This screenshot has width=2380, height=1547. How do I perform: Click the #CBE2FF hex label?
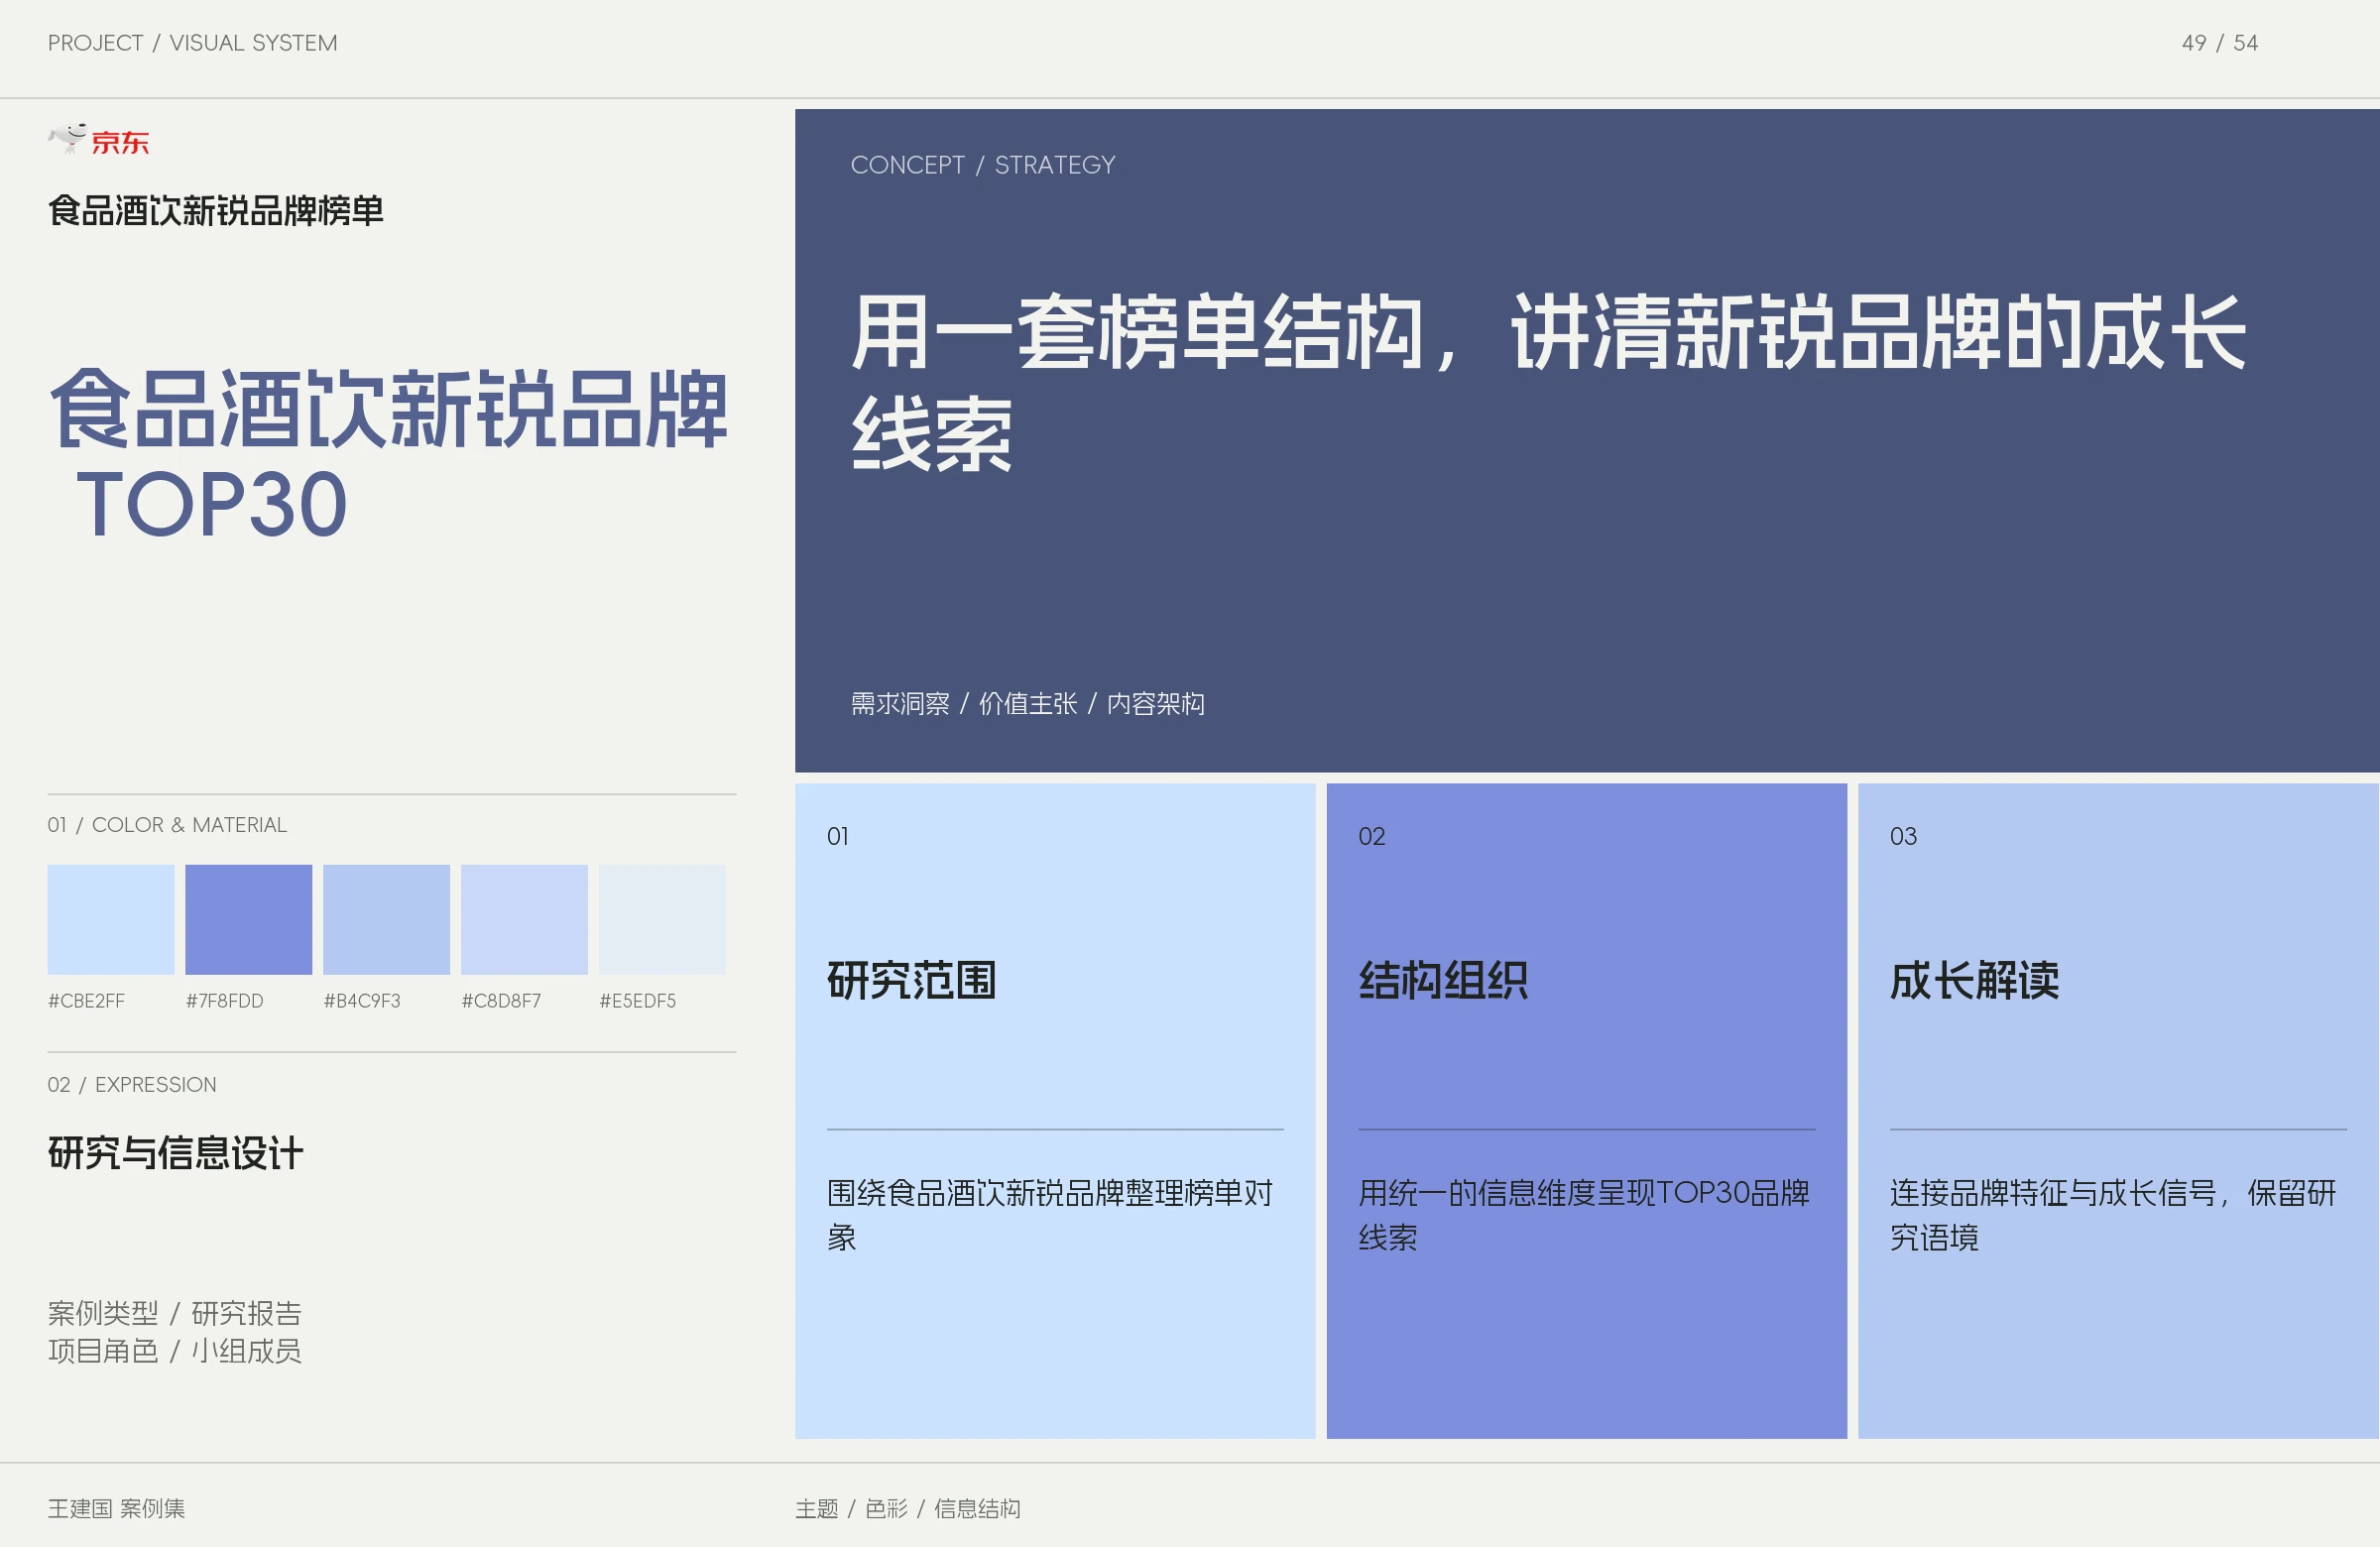(x=87, y=1001)
